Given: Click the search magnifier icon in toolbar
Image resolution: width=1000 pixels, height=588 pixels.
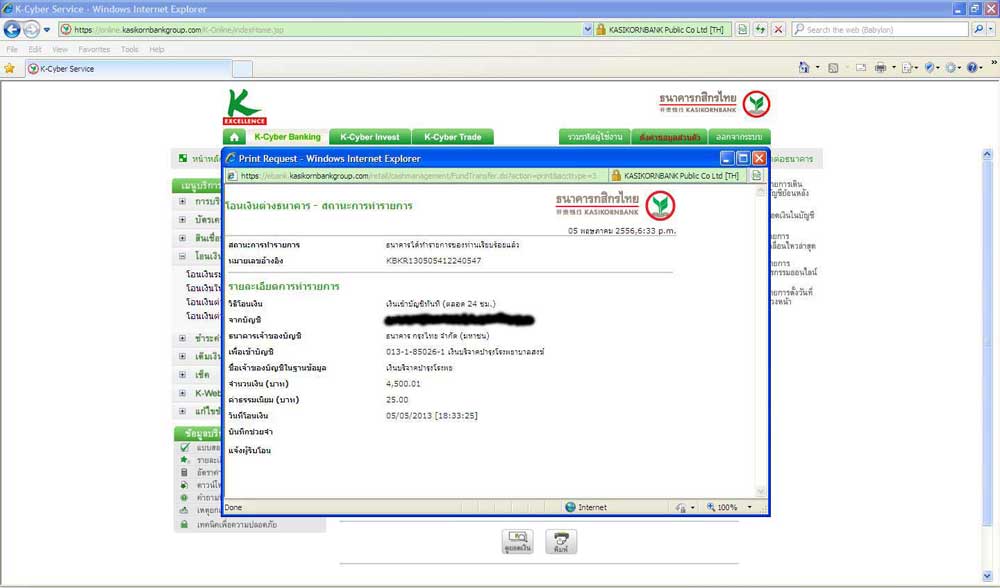Looking at the screenshot, I should [x=978, y=30].
